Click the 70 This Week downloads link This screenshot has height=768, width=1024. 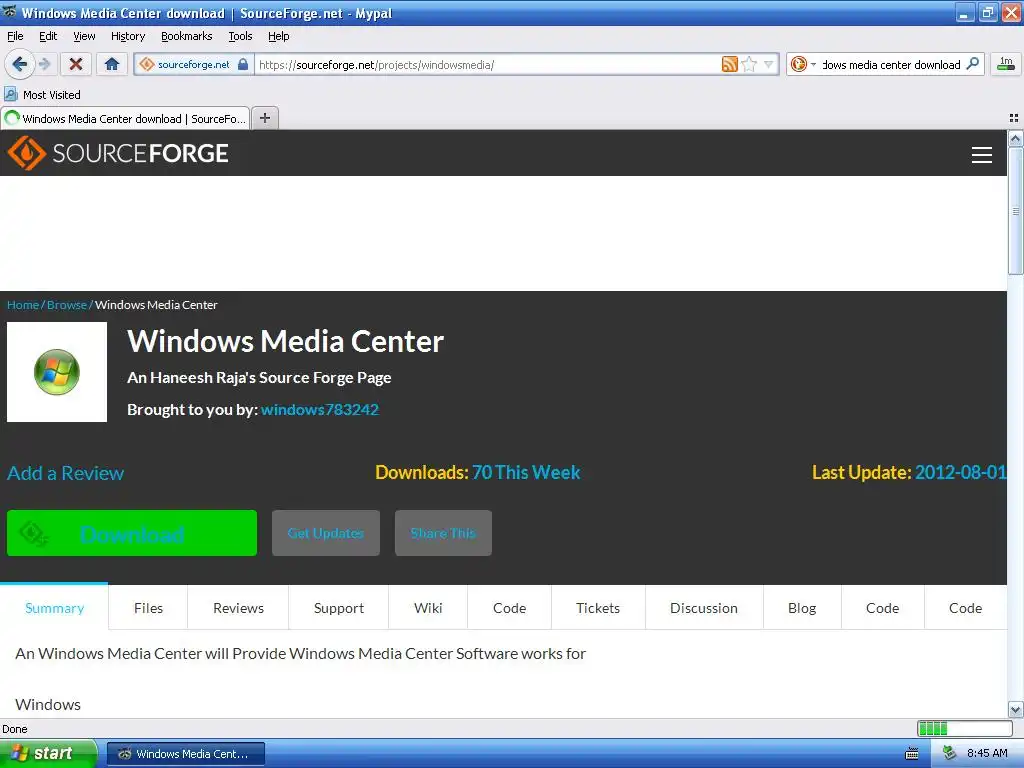[x=526, y=472]
